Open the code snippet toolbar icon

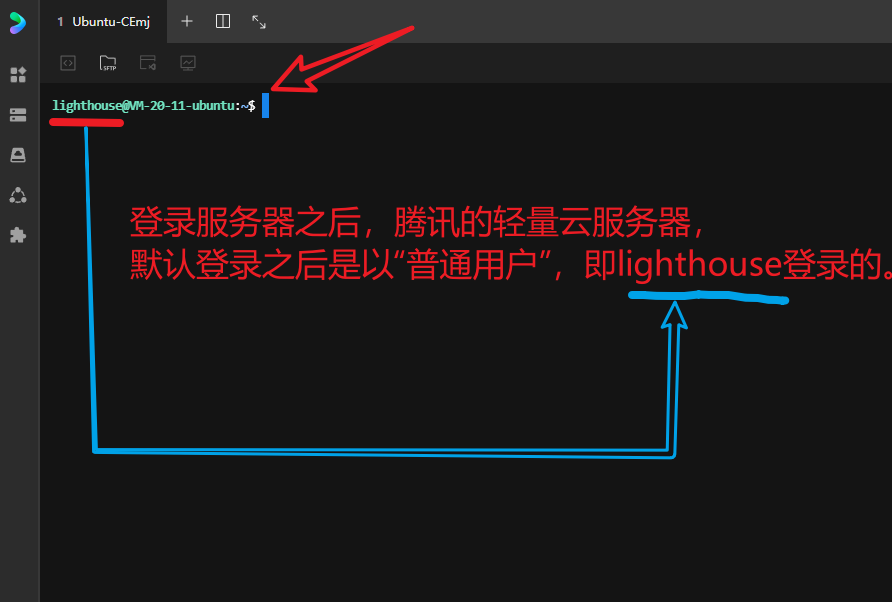pos(68,63)
